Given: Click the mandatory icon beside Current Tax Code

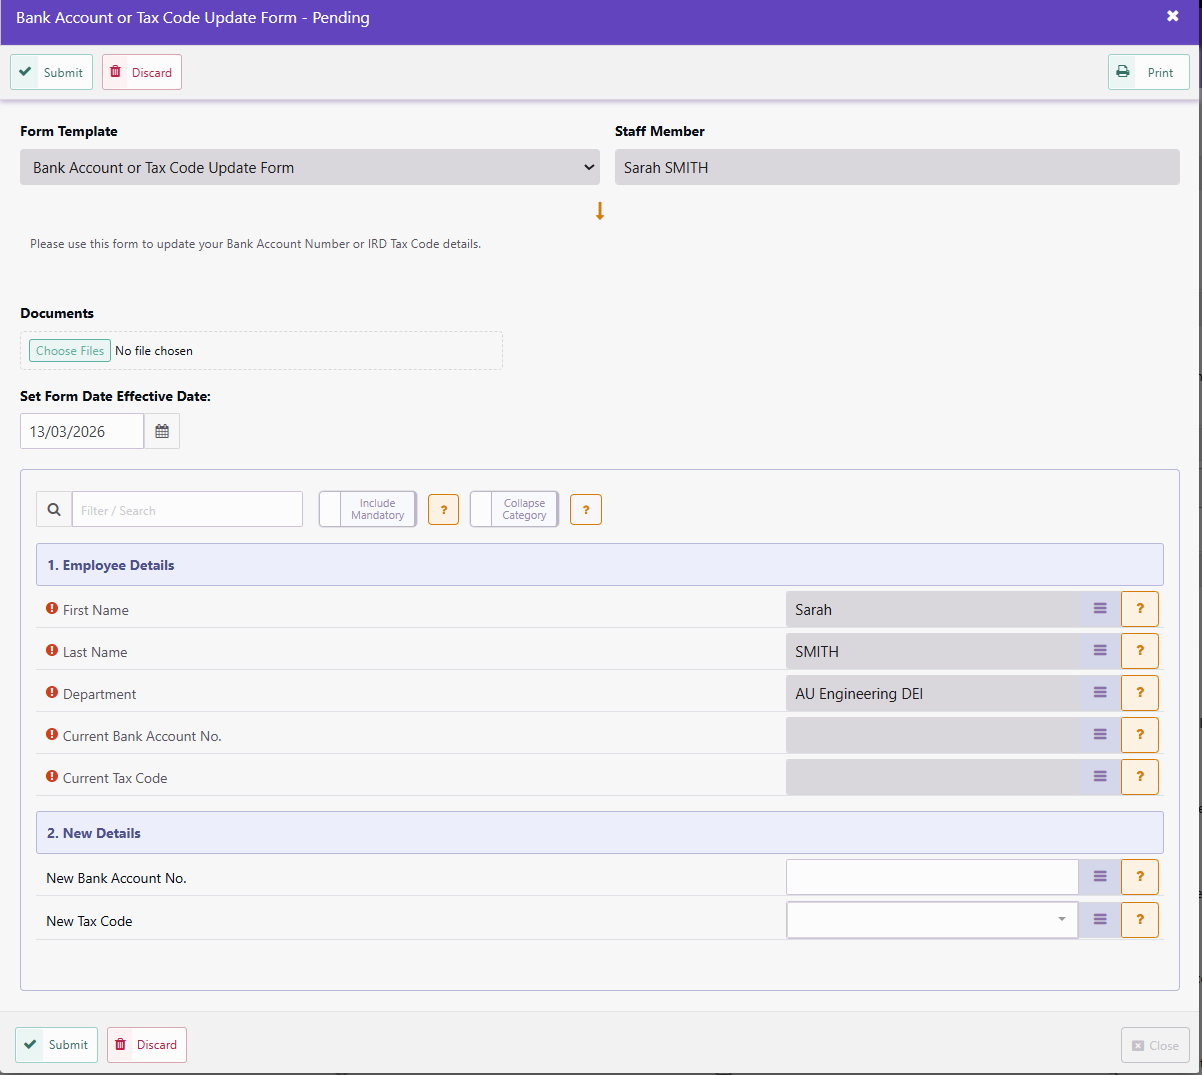Looking at the screenshot, I should [x=52, y=776].
